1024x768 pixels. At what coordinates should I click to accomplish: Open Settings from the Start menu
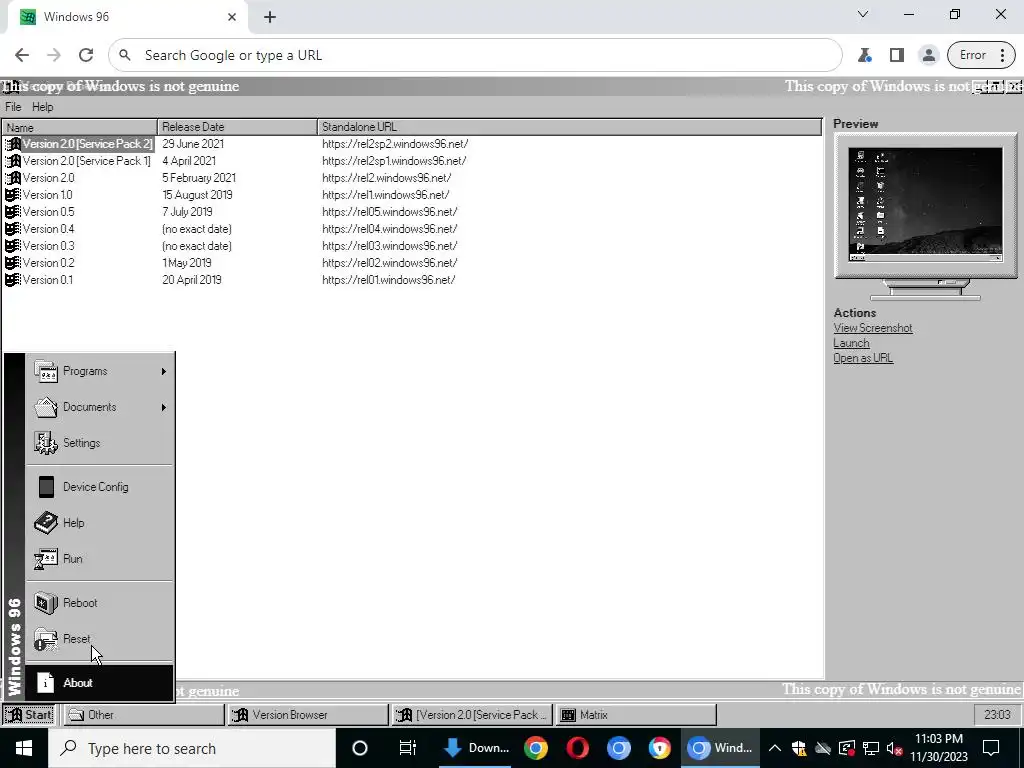100,443
